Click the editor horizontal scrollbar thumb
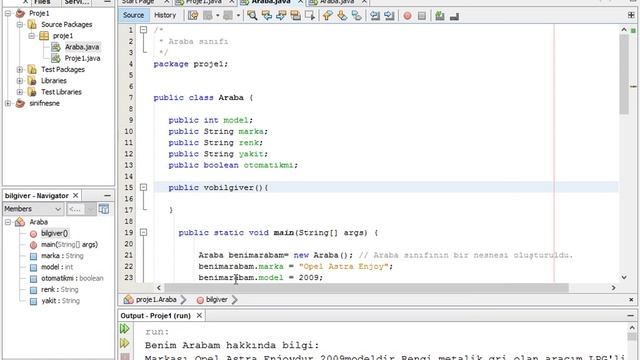This screenshot has height=360, width=640. [367, 288]
